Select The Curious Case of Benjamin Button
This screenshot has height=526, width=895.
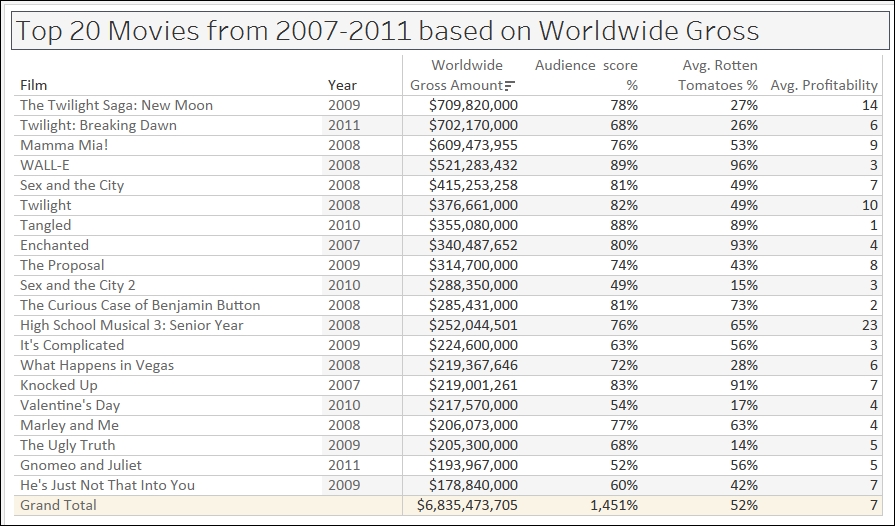tap(140, 305)
